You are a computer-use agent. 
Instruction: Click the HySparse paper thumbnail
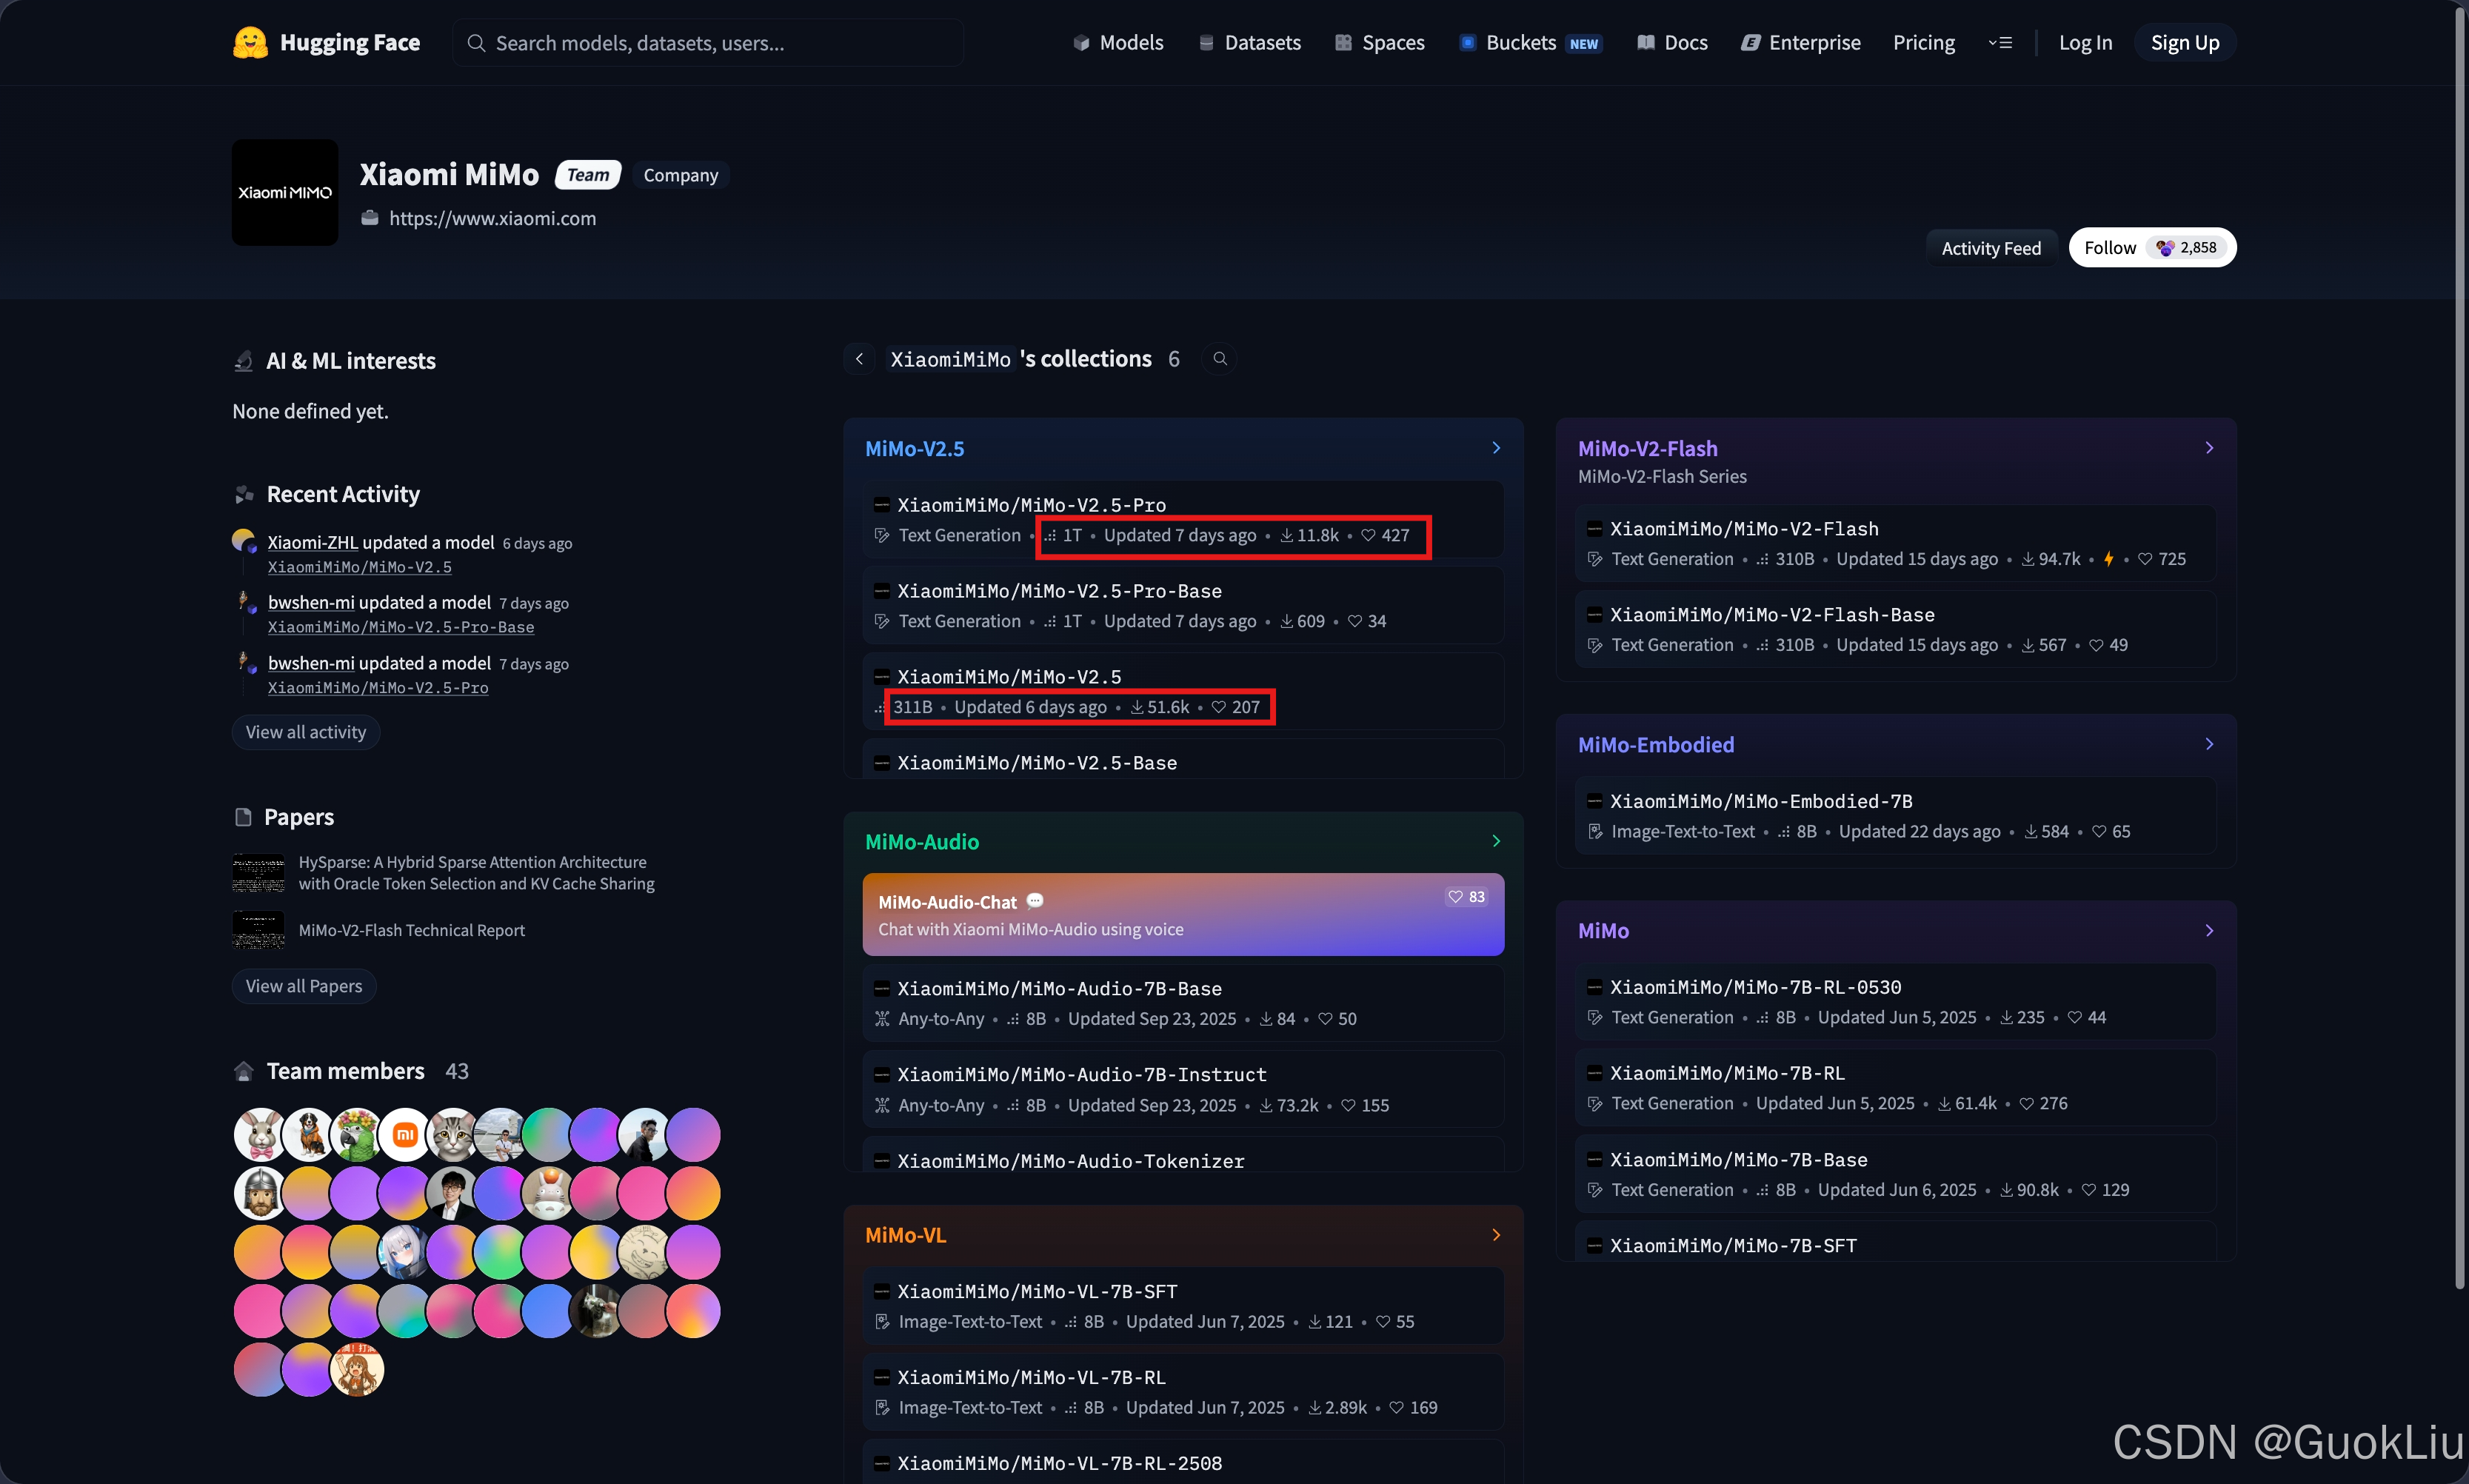[258, 873]
